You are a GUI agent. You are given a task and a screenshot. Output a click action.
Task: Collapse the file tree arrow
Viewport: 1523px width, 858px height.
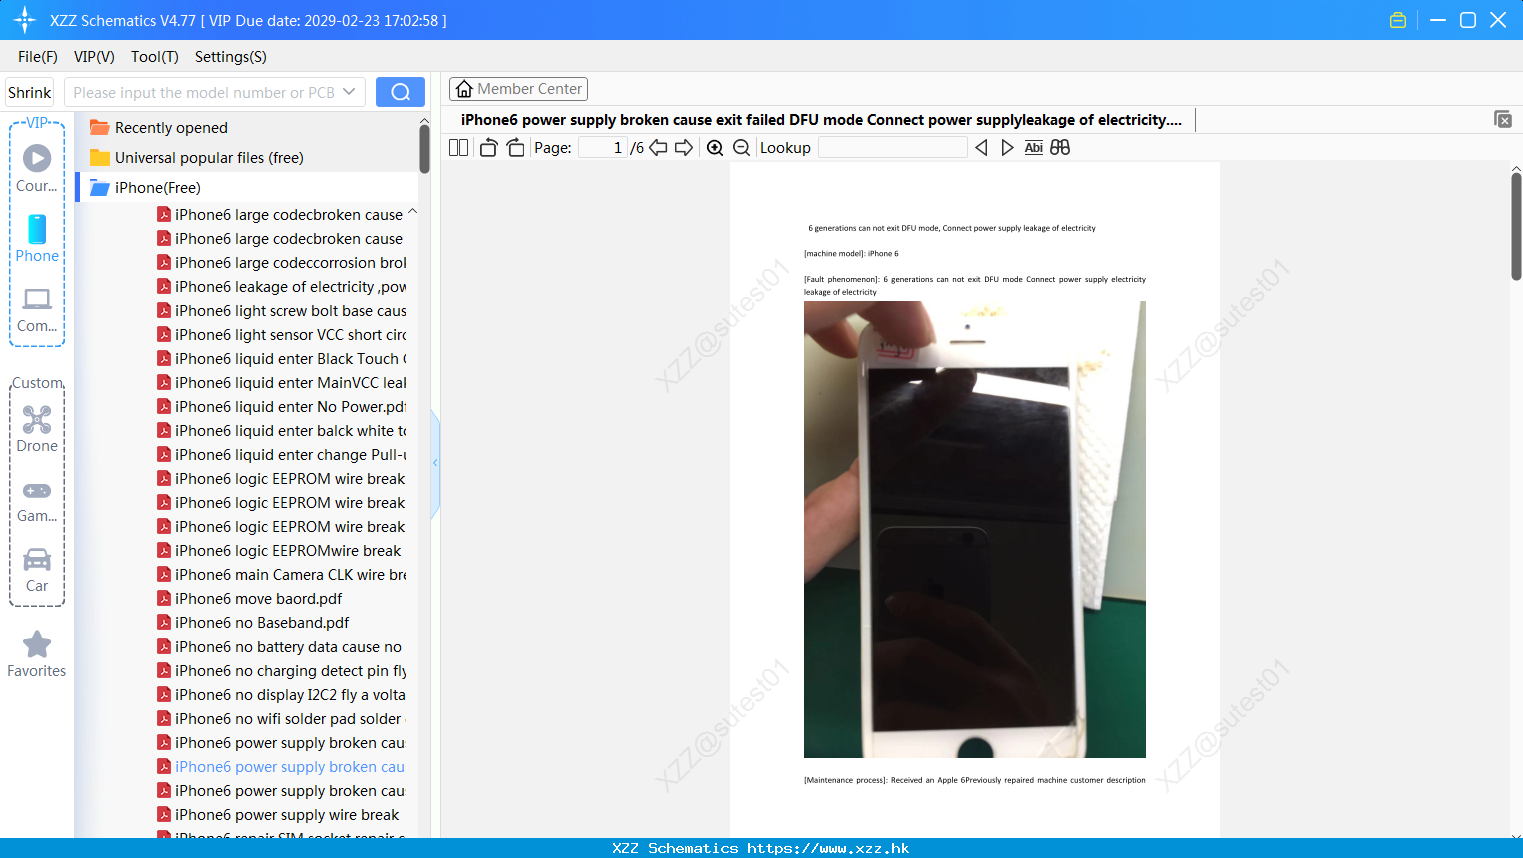click(412, 211)
